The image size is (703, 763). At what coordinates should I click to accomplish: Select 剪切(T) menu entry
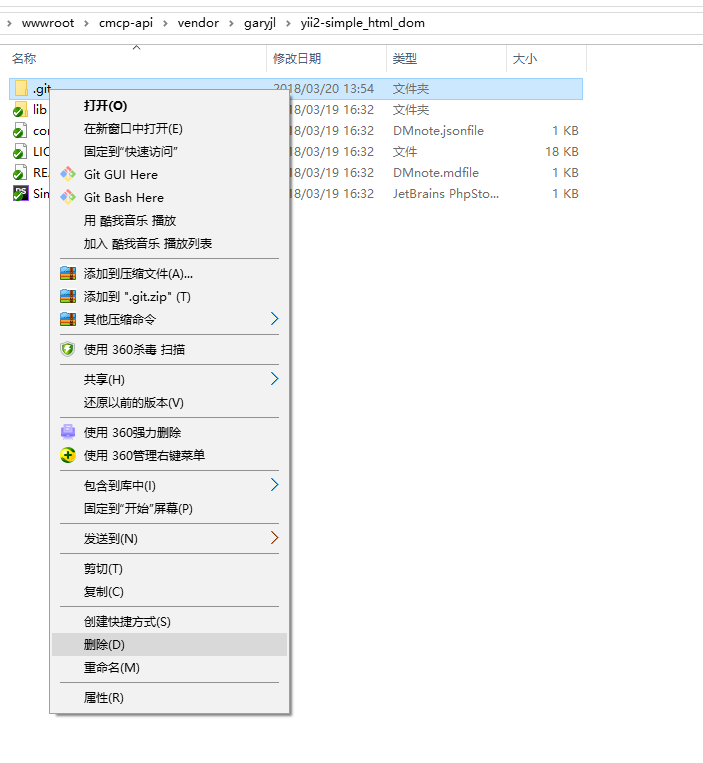pos(169,568)
